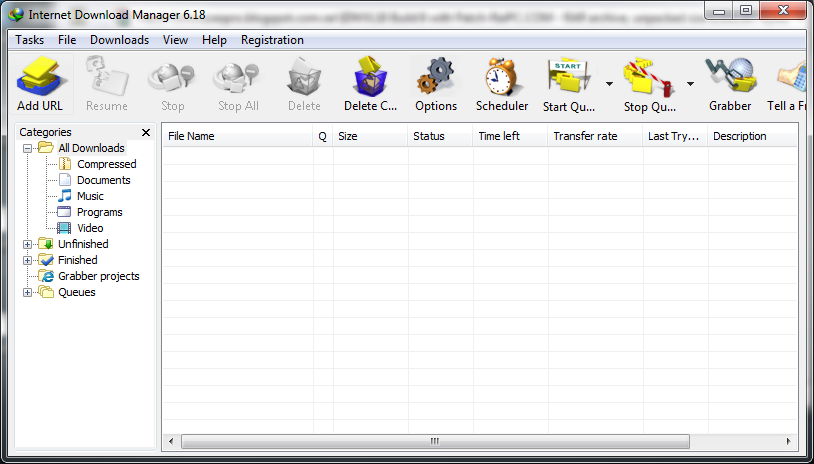Select the Queues category

[x=76, y=292]
